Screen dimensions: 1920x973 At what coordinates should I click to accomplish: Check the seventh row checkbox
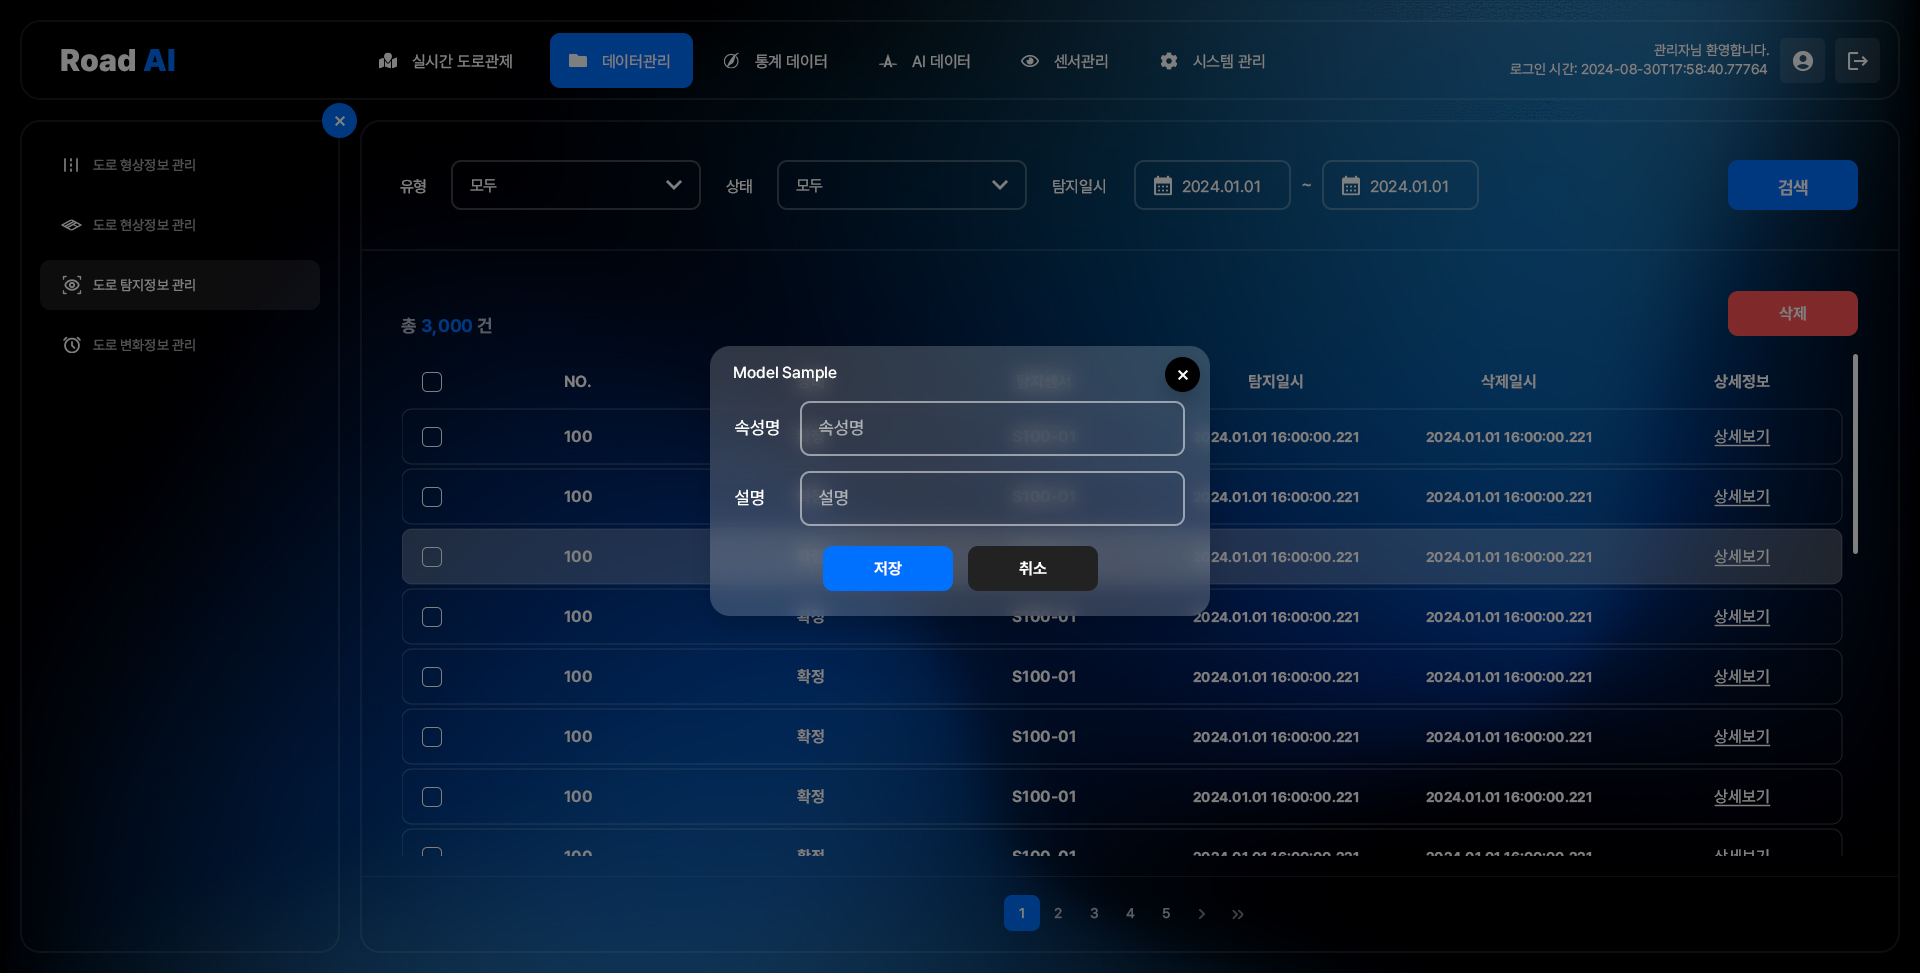pos(432,797)
